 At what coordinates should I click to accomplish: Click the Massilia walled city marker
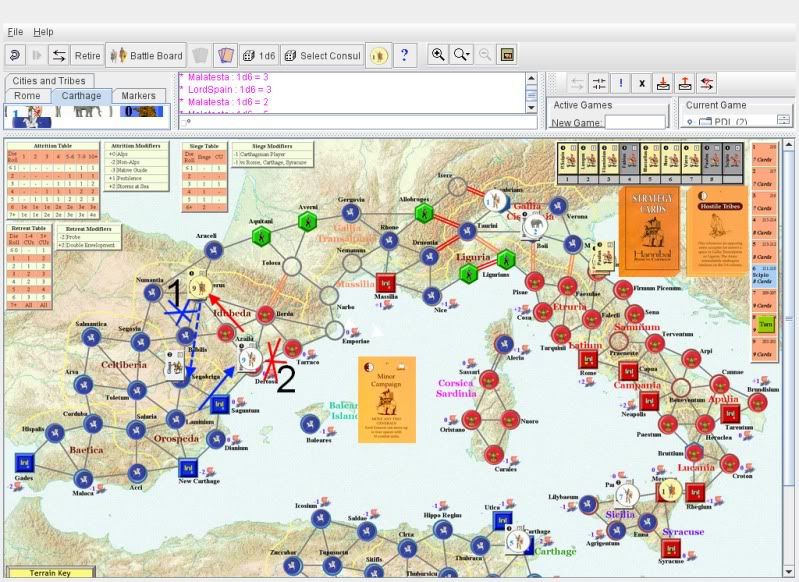(x=386, y=282)
